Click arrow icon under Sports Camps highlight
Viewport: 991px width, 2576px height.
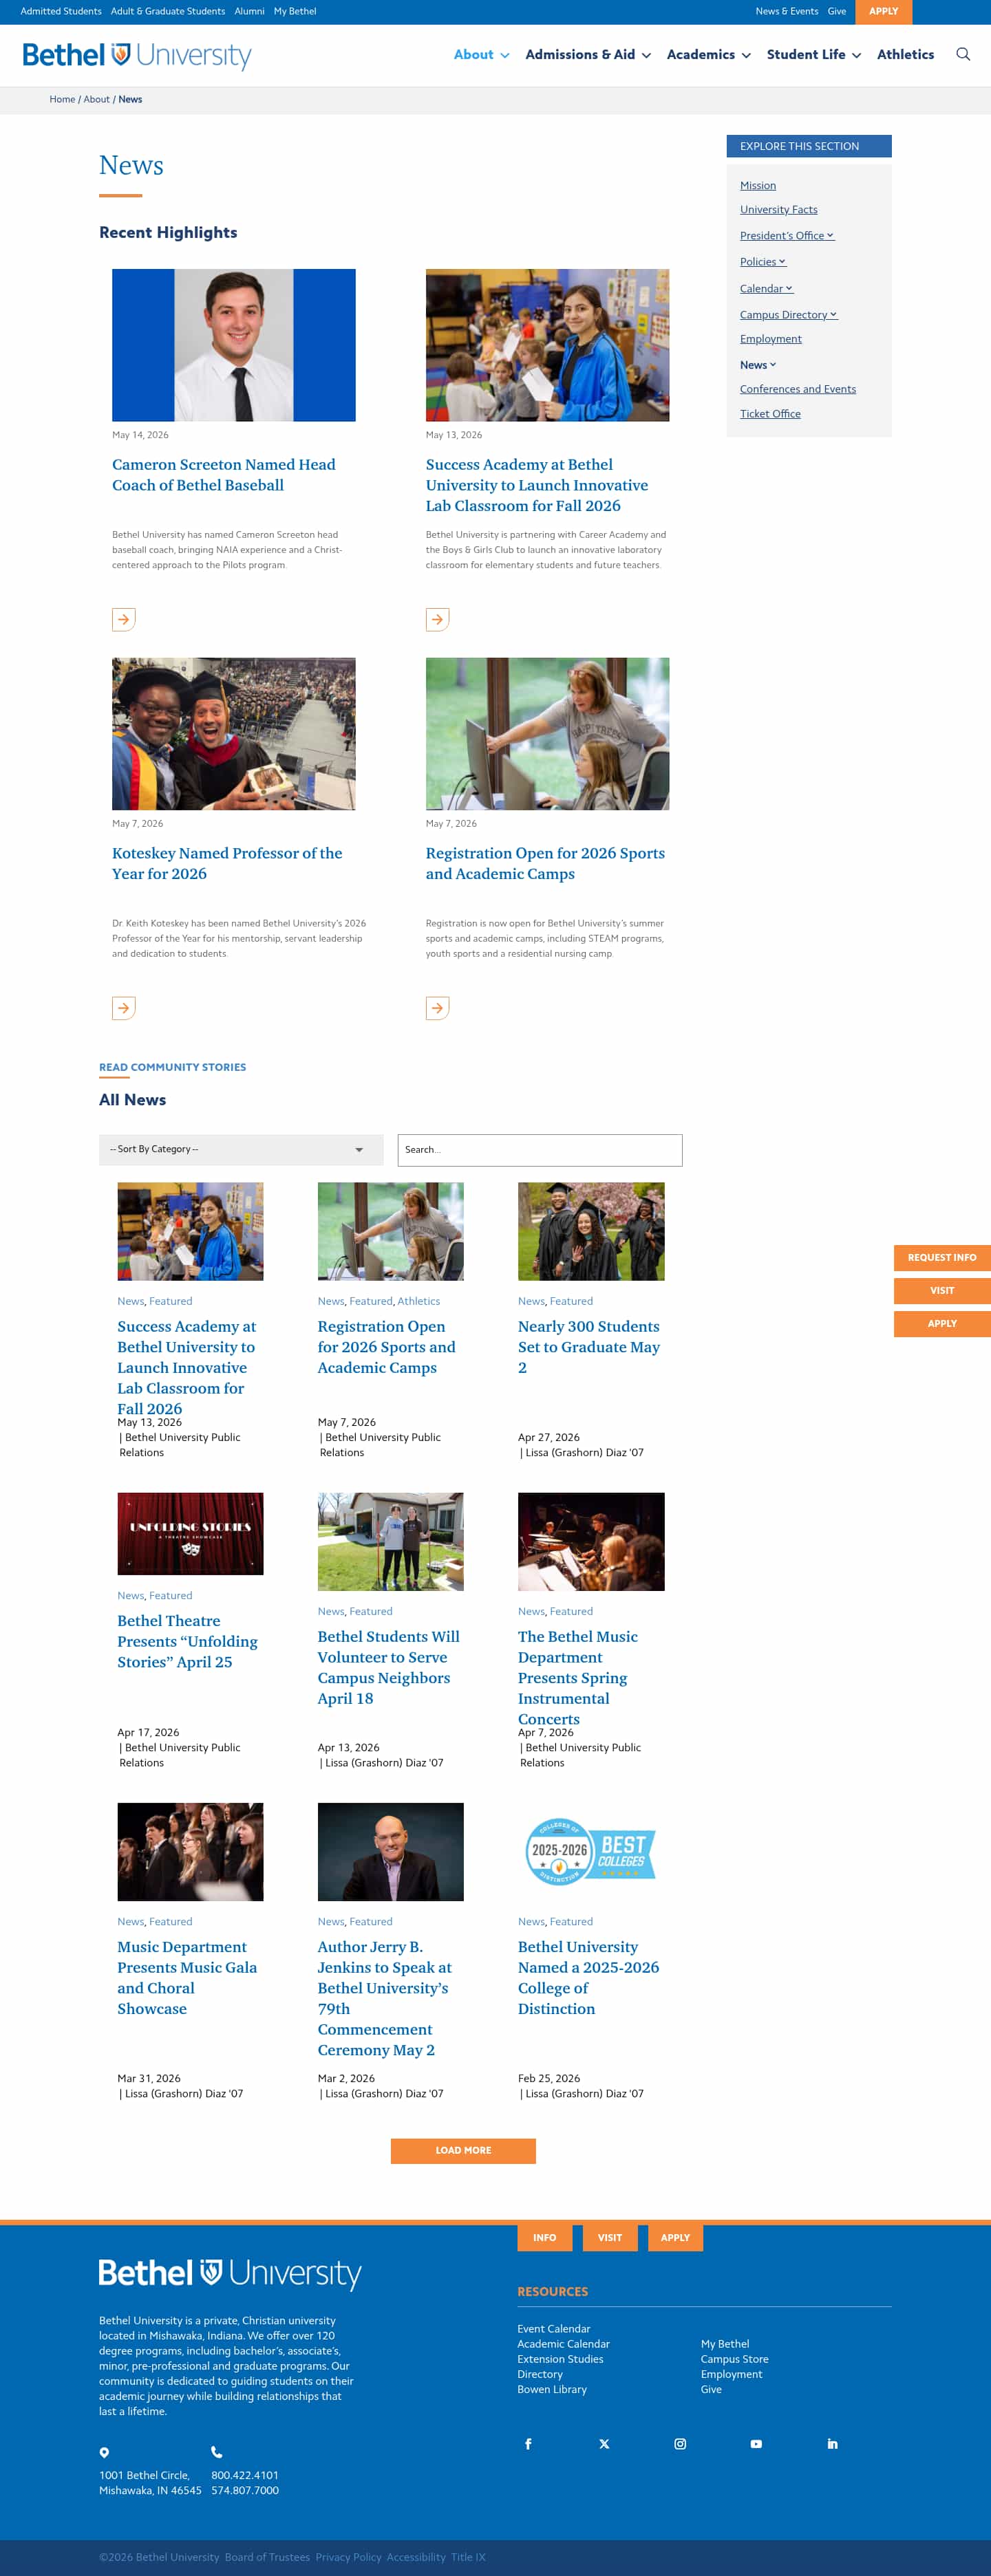pyautogui.click(x=437, y=1008)
